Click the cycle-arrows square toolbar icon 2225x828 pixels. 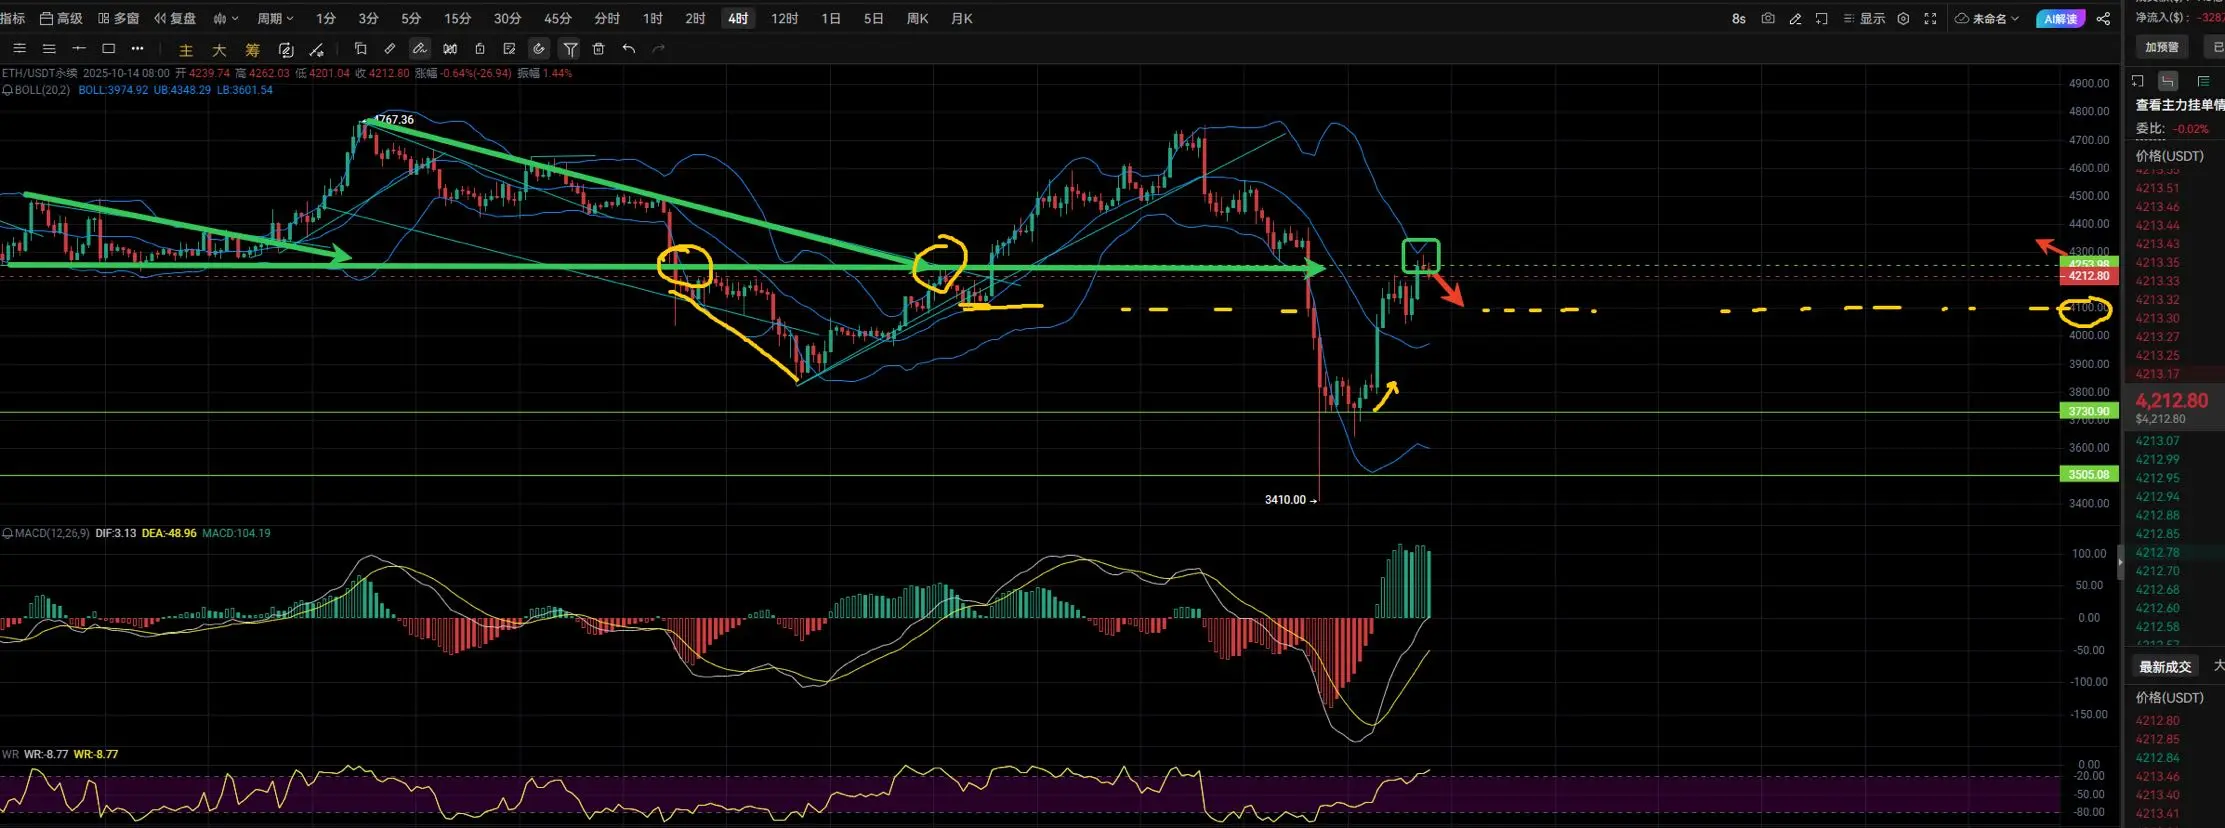point(286,49)
